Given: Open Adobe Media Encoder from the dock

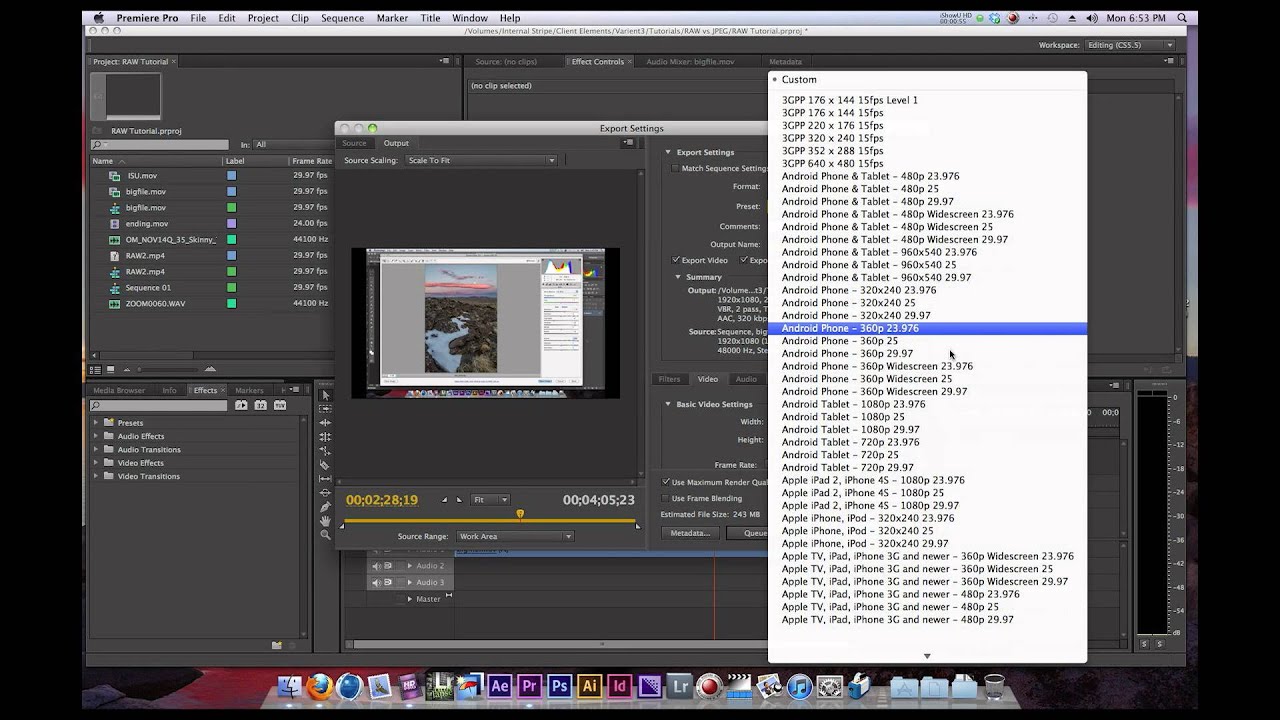Looking at the screenshot, I should coord(650,686).
